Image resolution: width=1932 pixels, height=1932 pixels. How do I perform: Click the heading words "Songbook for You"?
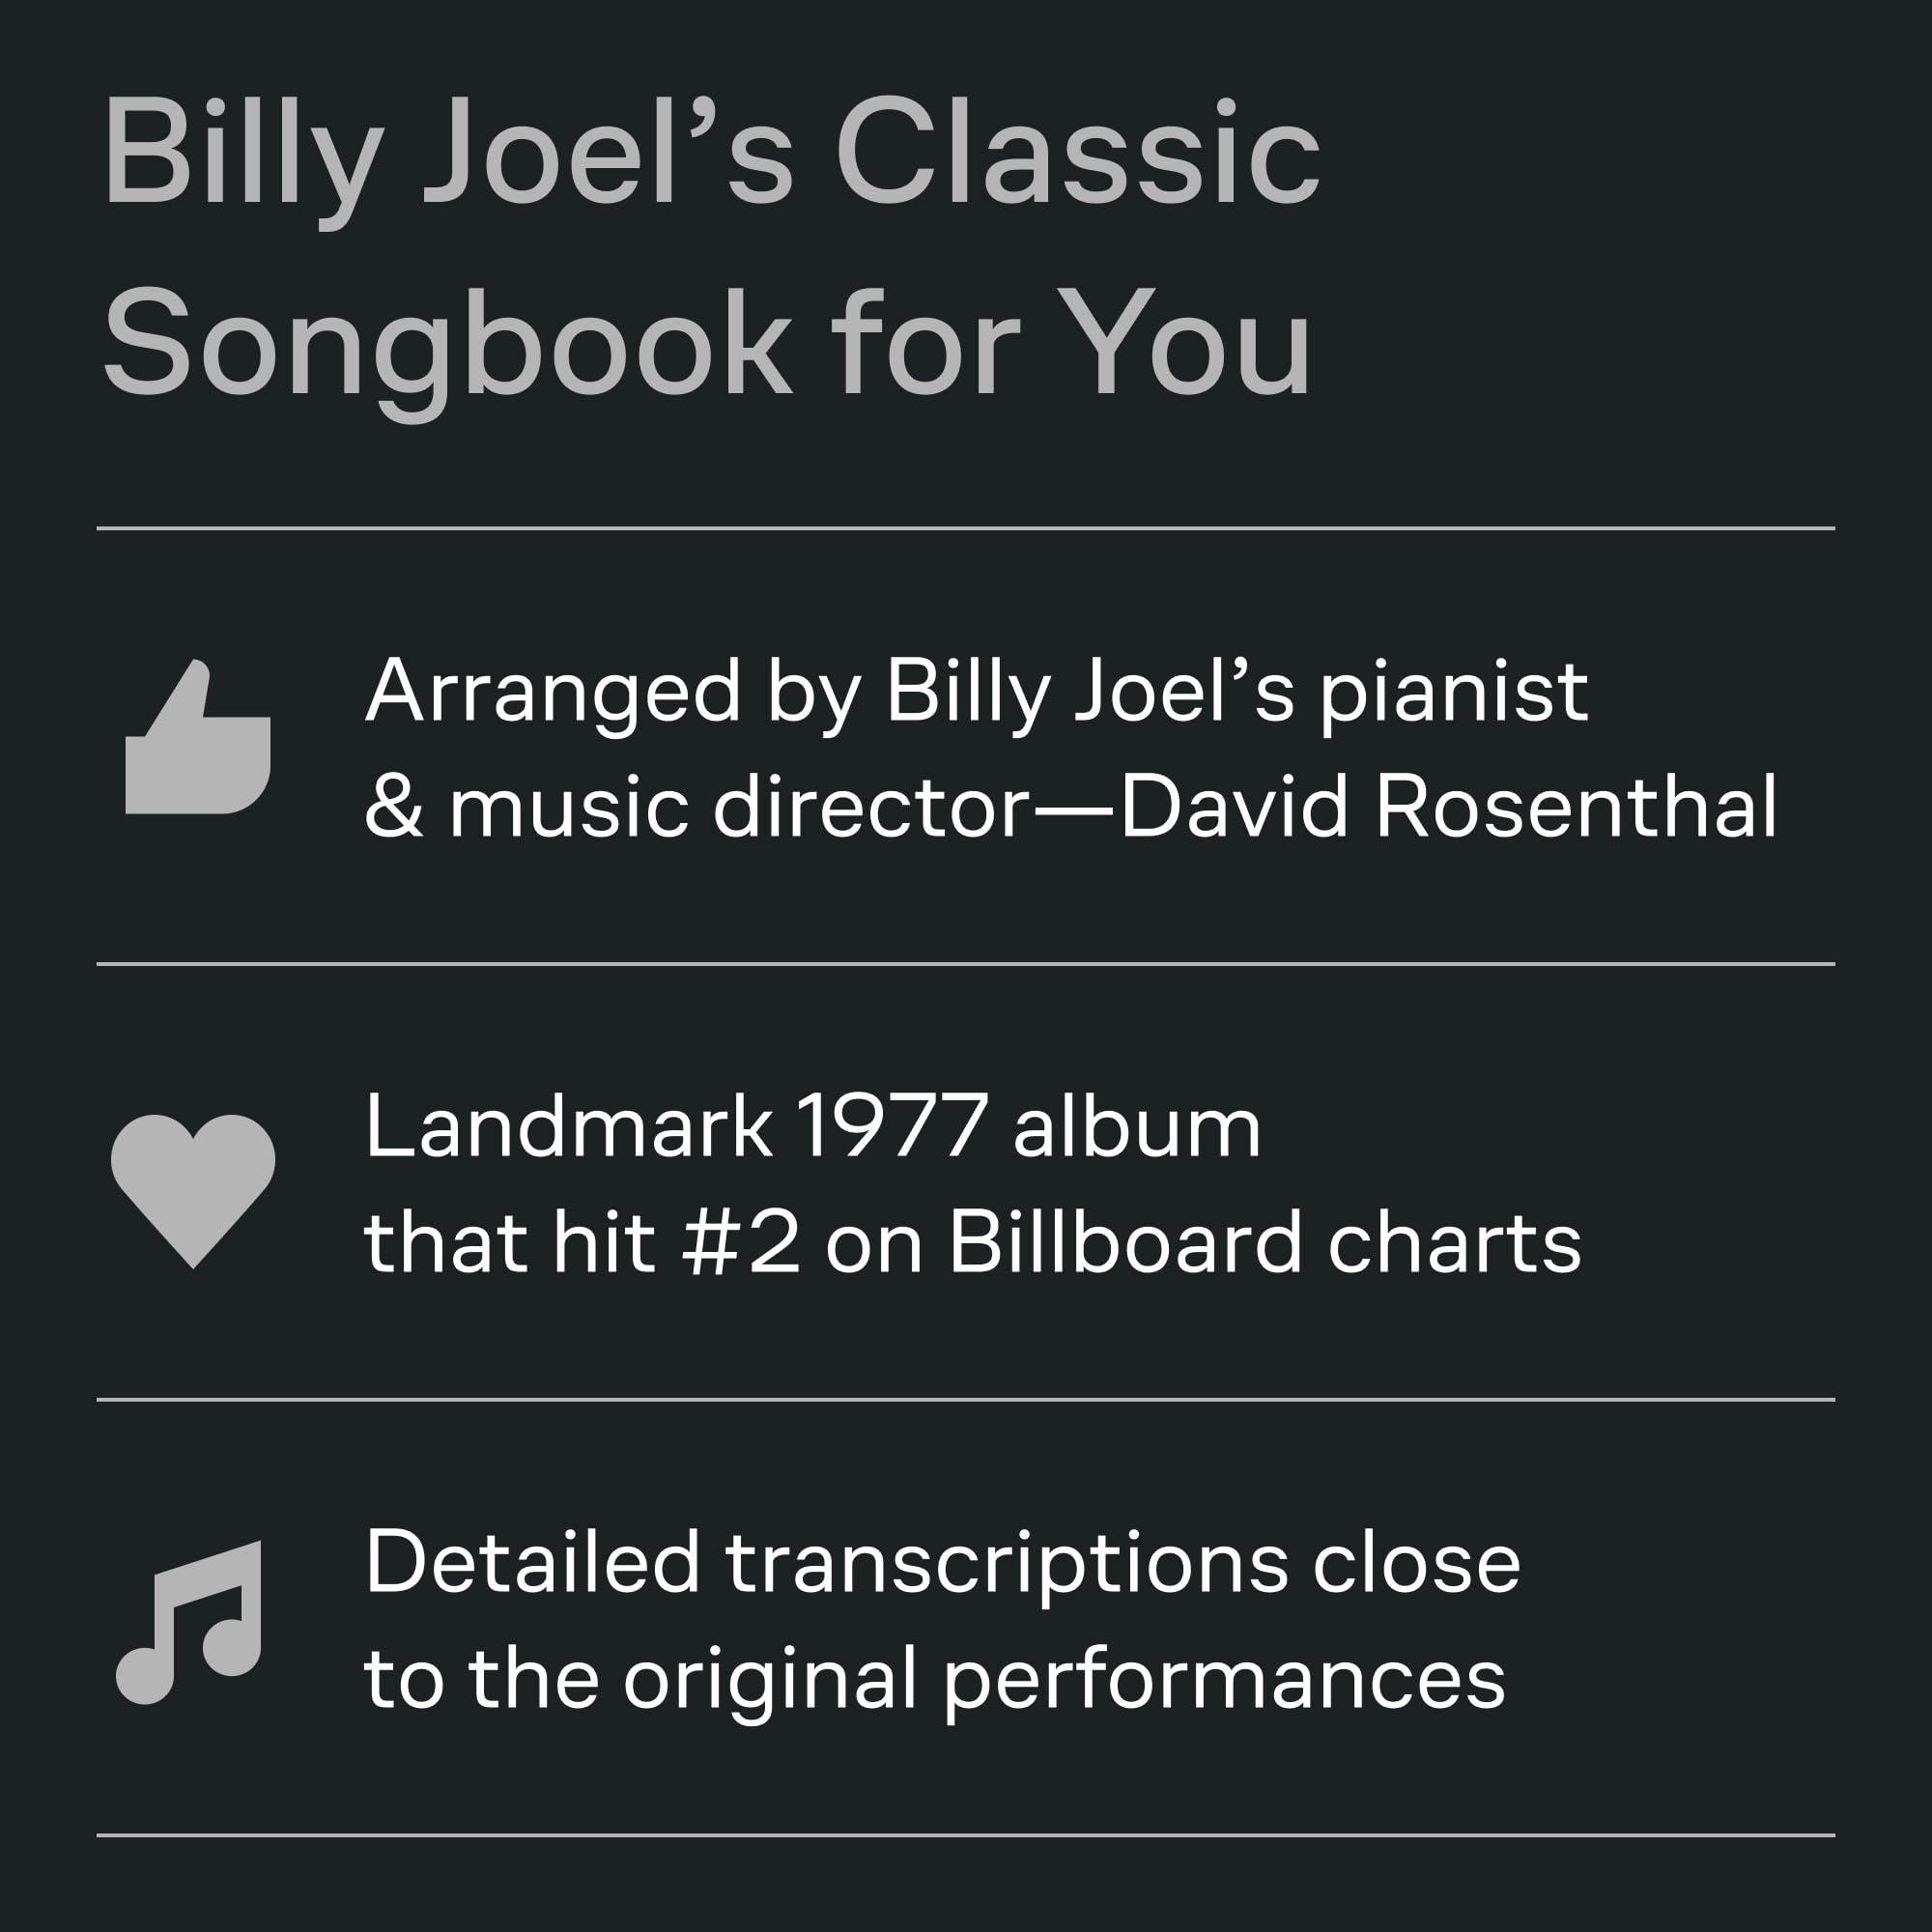coord(706,343)
